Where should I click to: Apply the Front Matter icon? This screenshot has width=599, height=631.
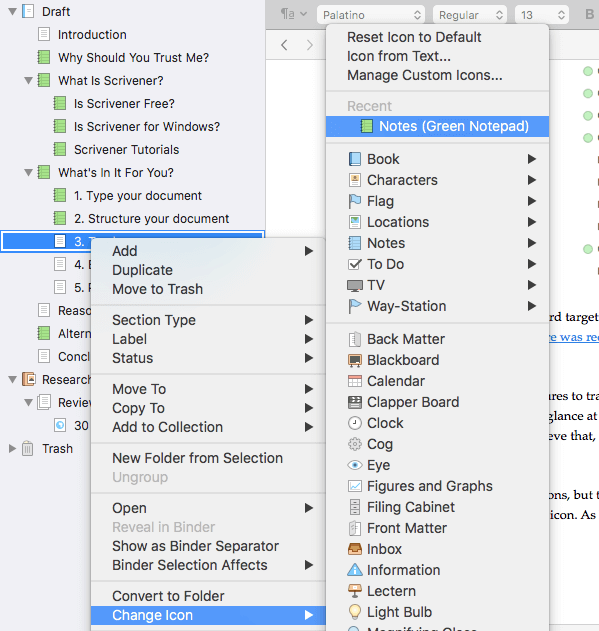pyautogui.click(x=437, y=528)
